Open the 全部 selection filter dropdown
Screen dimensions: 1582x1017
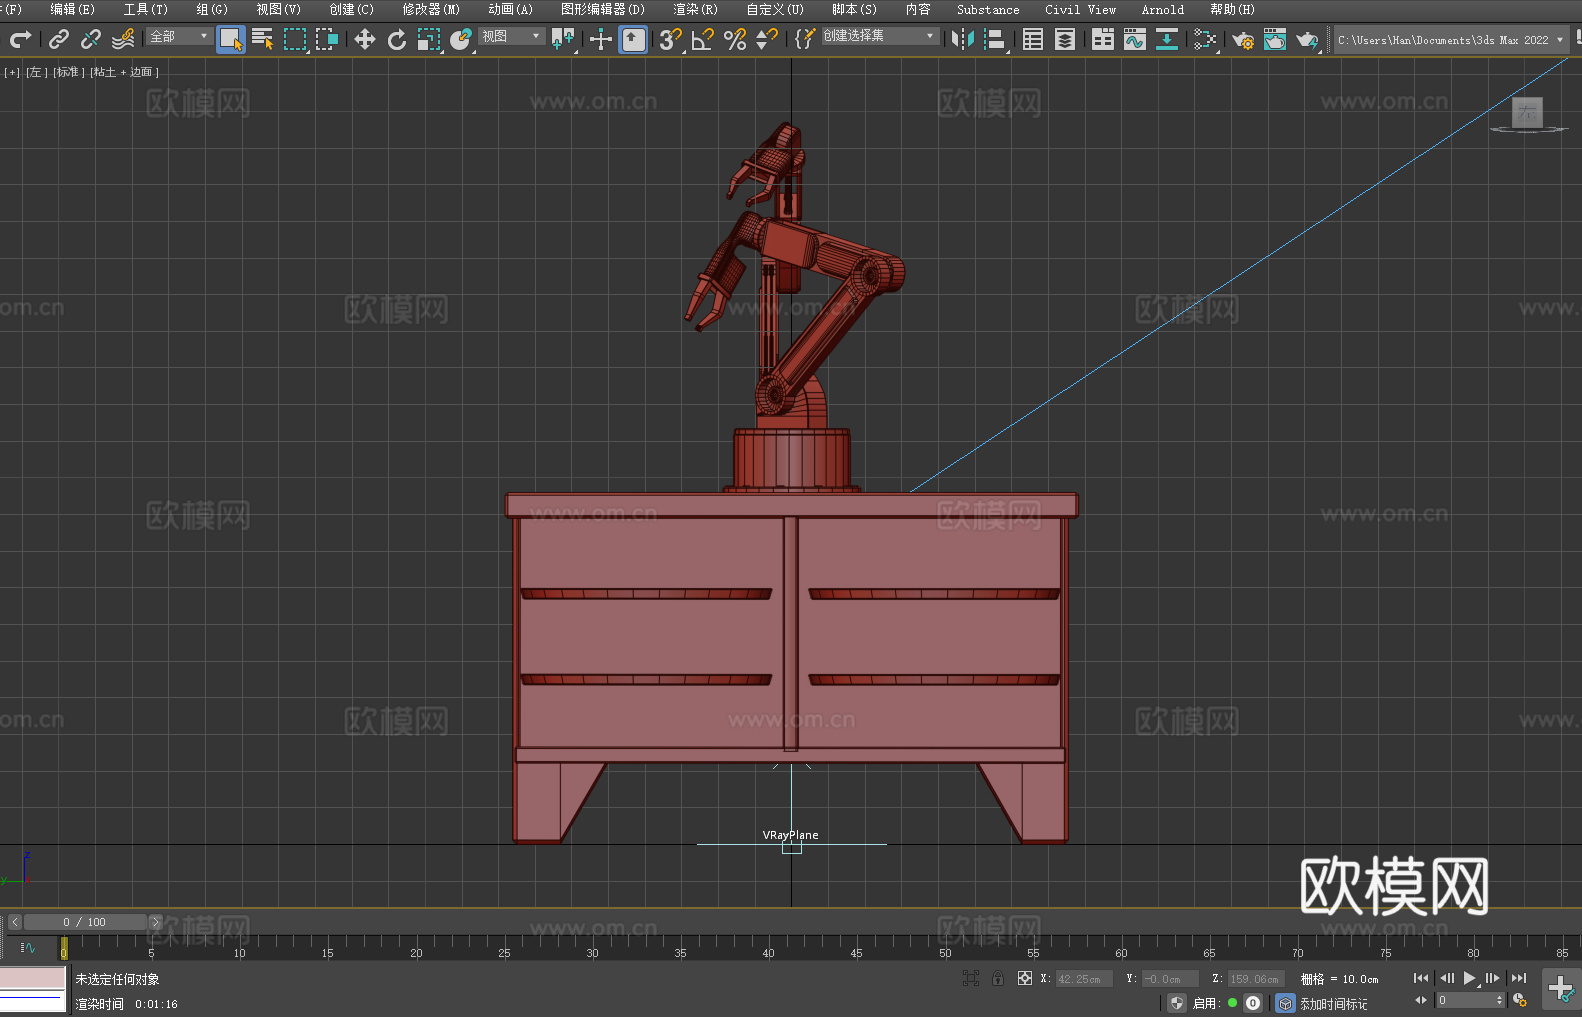(179, 37)
